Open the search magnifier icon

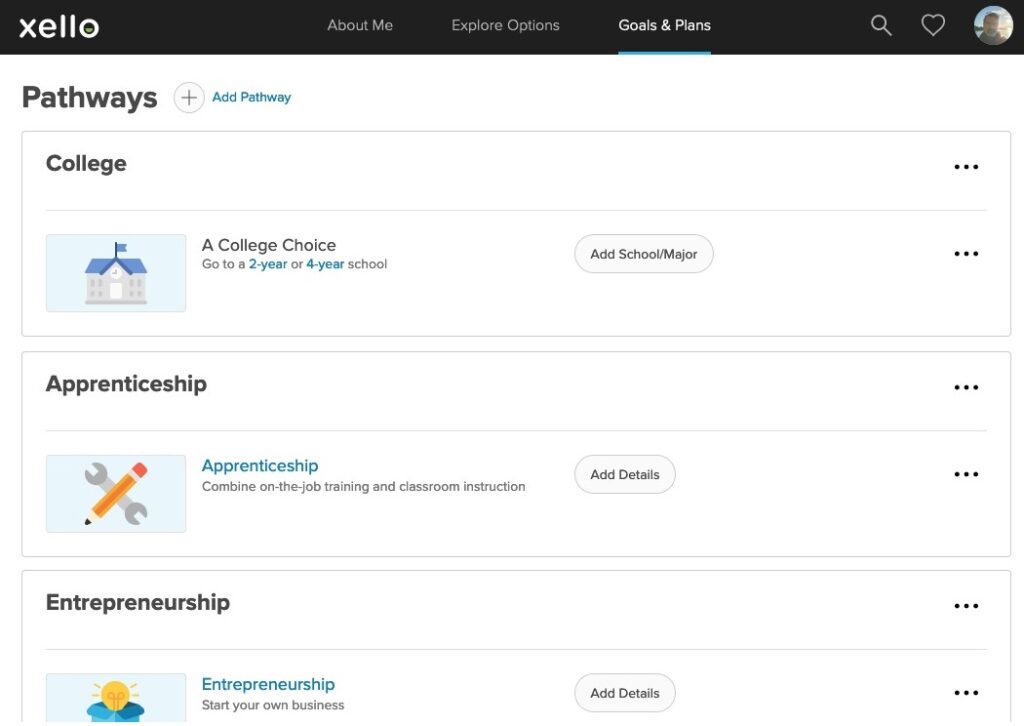881,26
